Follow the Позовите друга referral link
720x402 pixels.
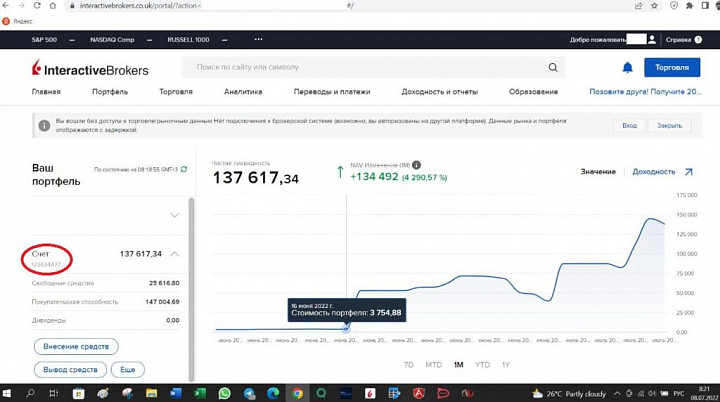[646, 91]
